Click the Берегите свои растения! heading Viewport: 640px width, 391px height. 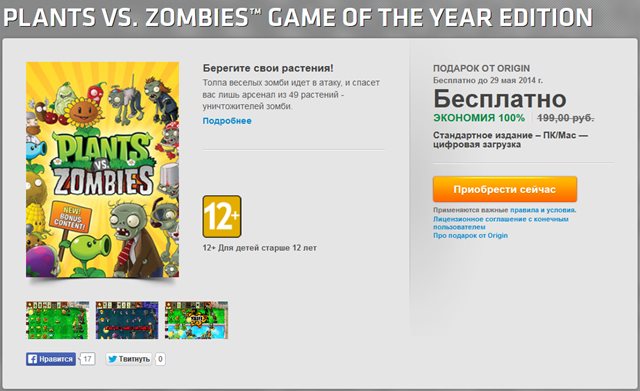[x=268, y=68]
